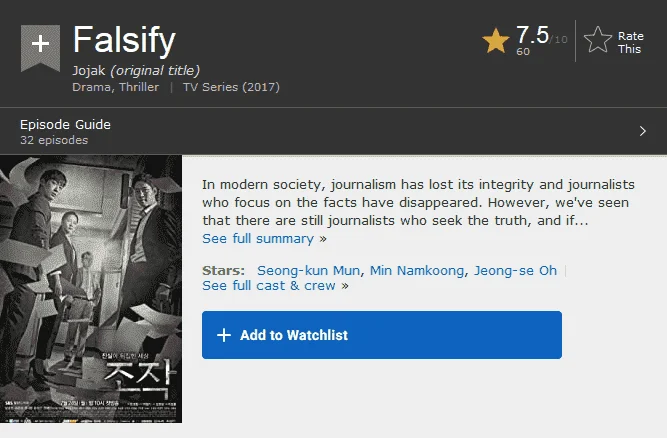The image size is (667, 438).
Task: Click the Add to Watchlist button
Action: point(382,335)
